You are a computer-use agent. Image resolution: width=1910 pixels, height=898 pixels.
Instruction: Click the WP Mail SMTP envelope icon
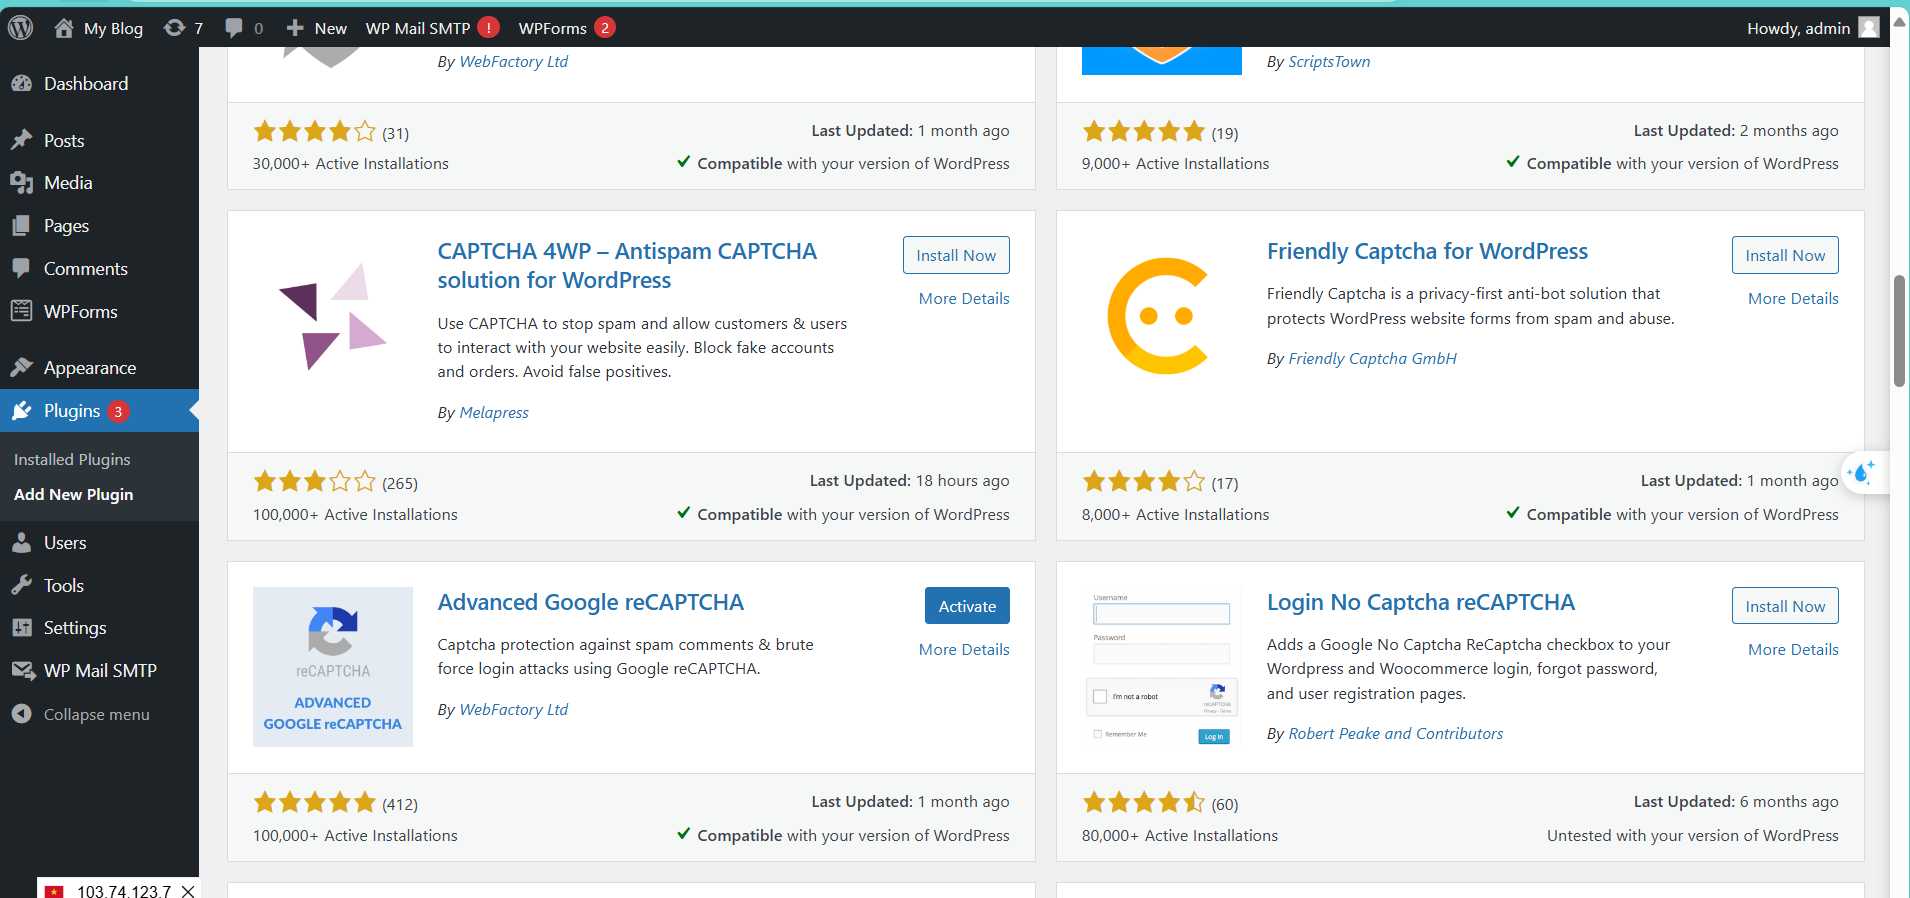click(22, 671)
